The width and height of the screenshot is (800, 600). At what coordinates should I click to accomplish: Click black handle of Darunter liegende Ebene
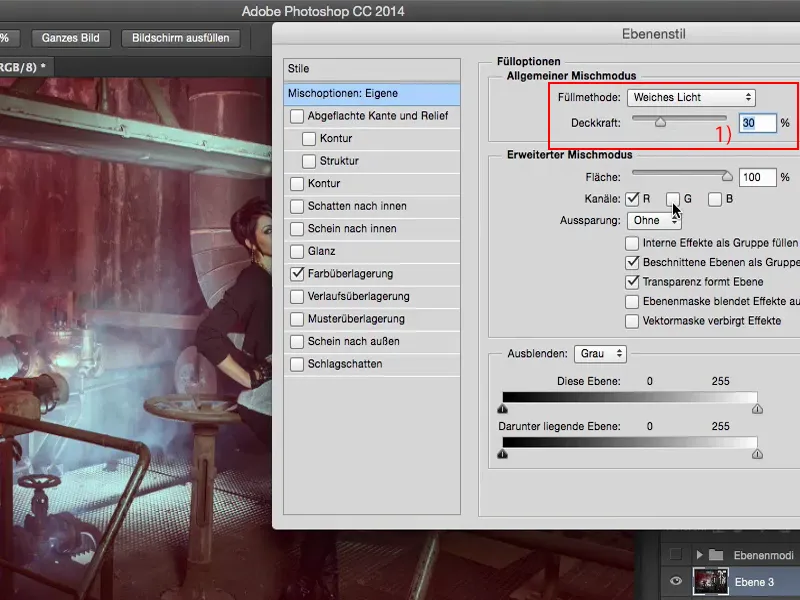(x=503, y=454)
